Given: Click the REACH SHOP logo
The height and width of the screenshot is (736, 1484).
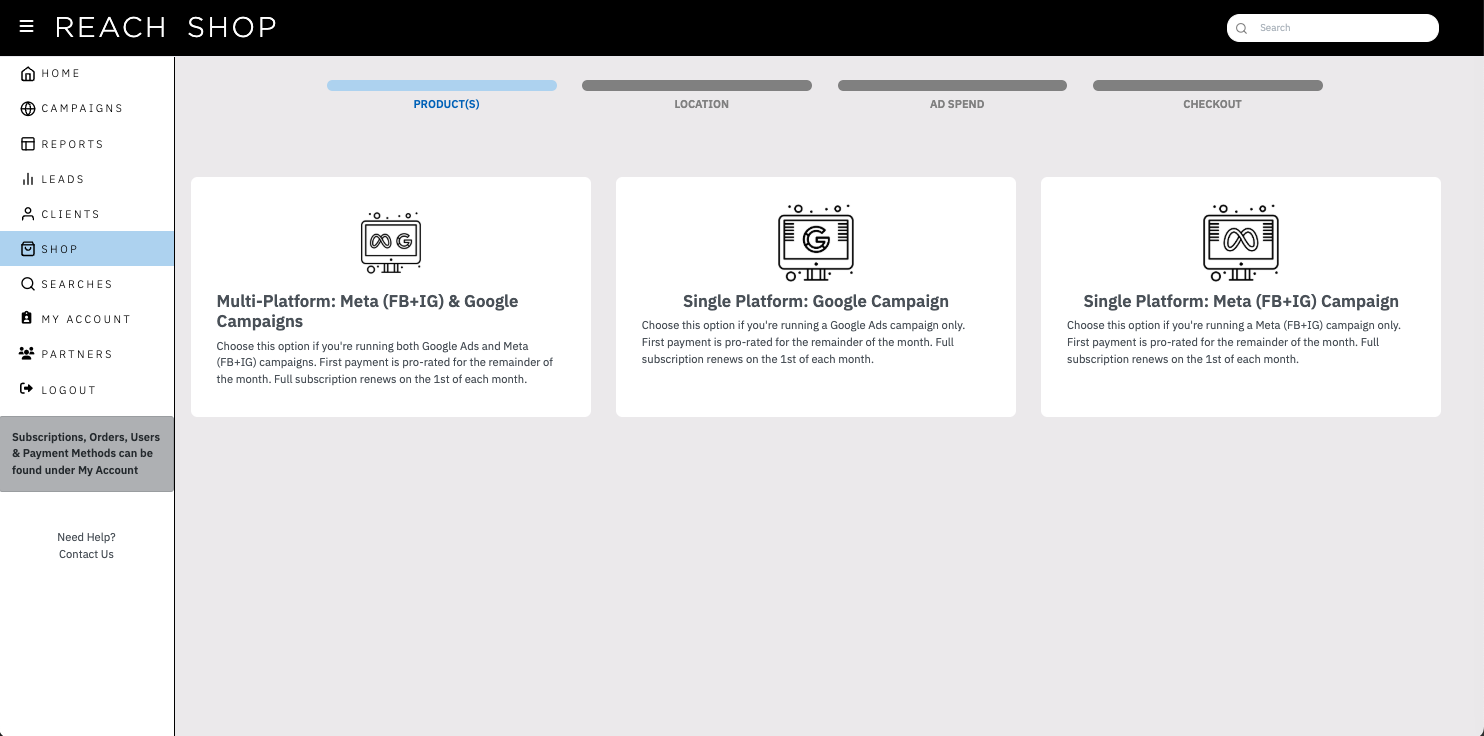Looking at the screenshot, I should pos(166,27).
